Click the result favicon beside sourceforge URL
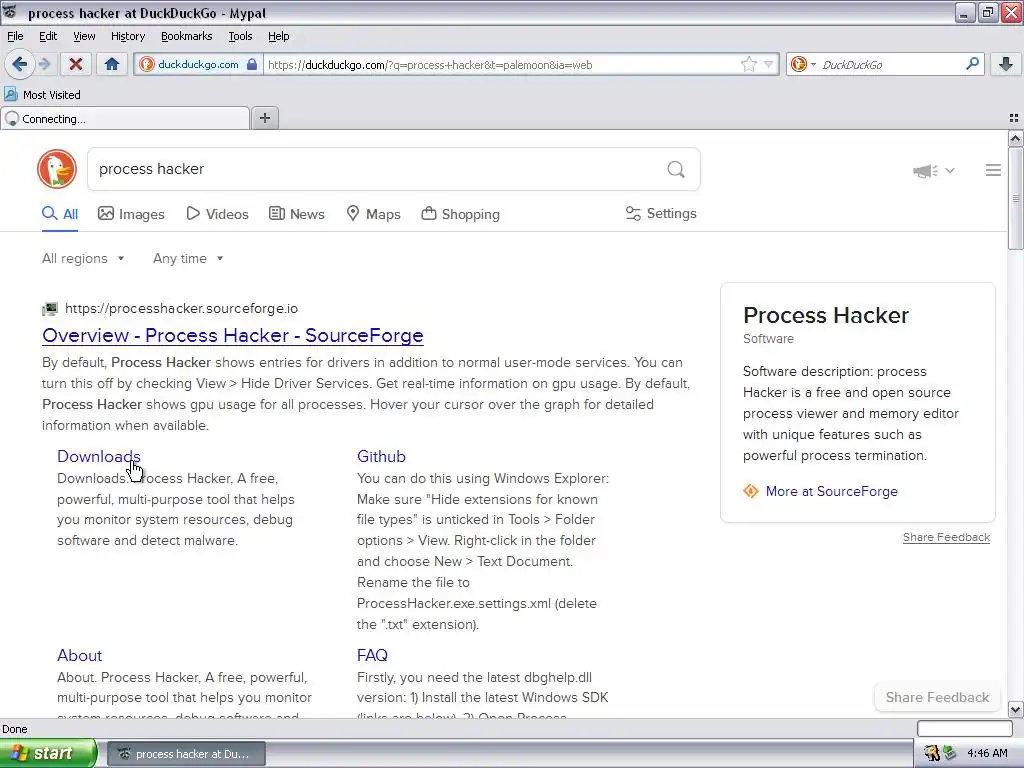Viewport: 1024px width, 768px height. tap(50, 309)
